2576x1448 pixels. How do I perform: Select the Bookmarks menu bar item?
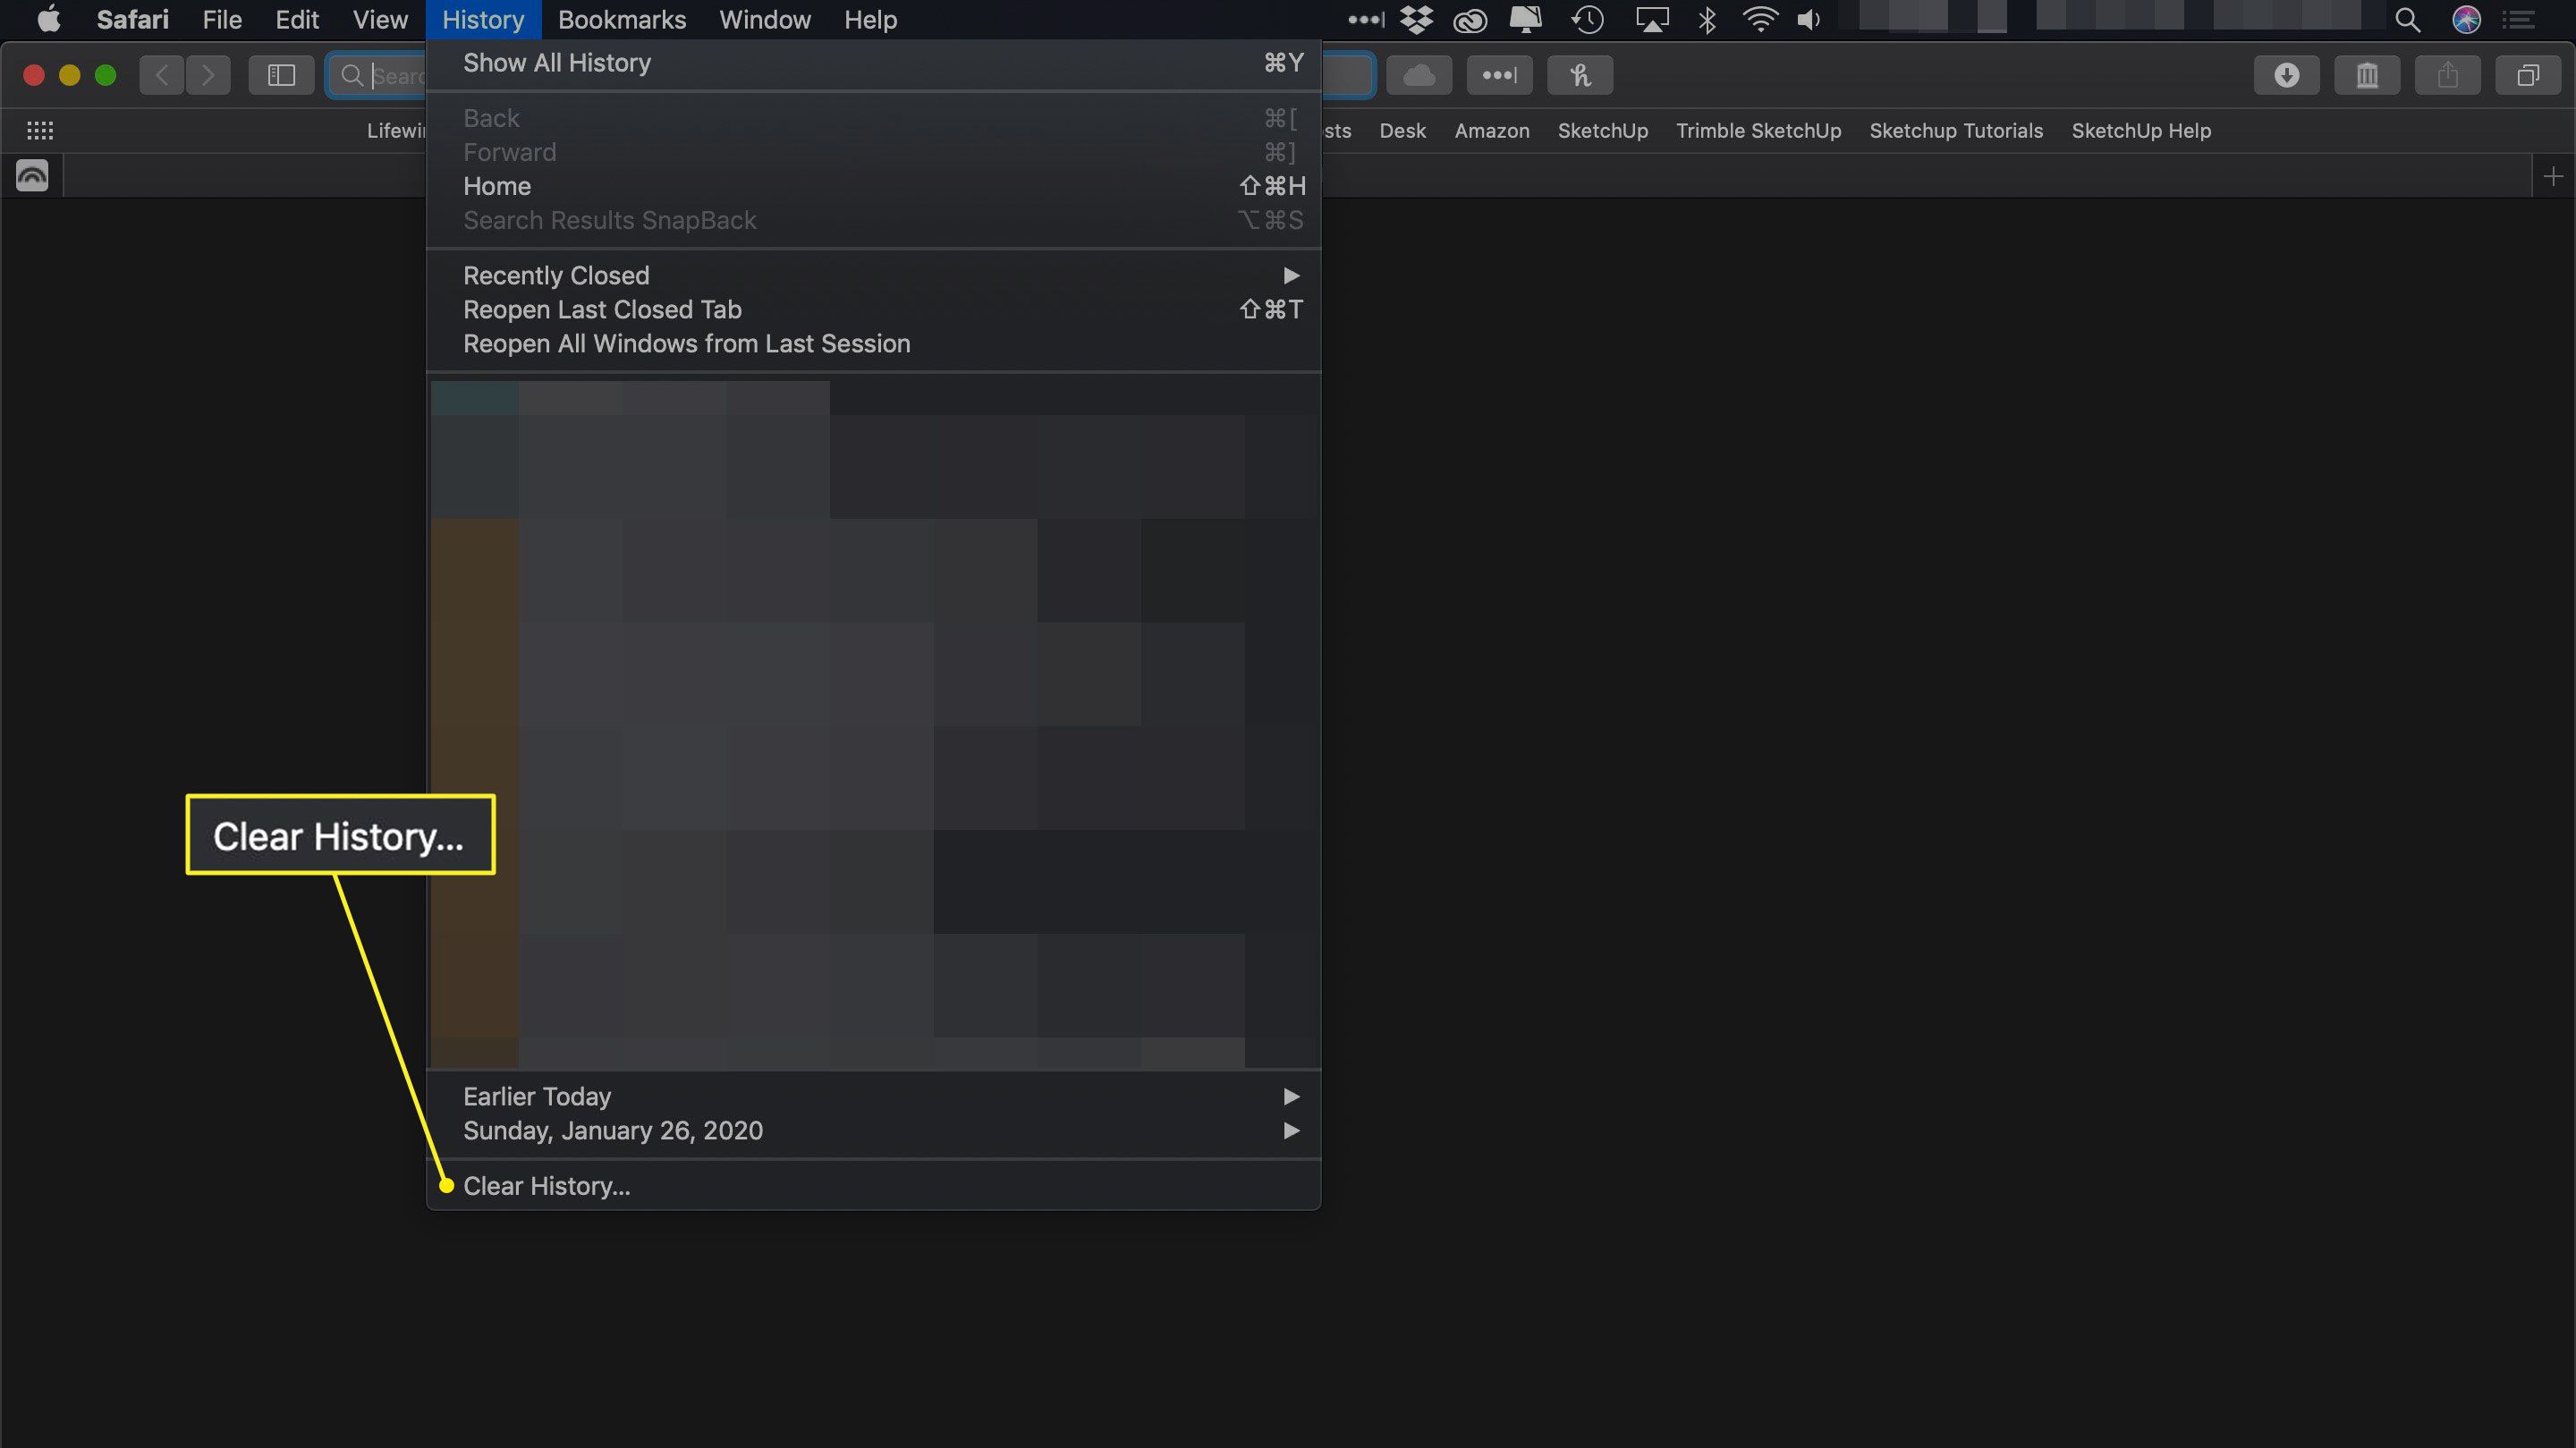(623, 20)
